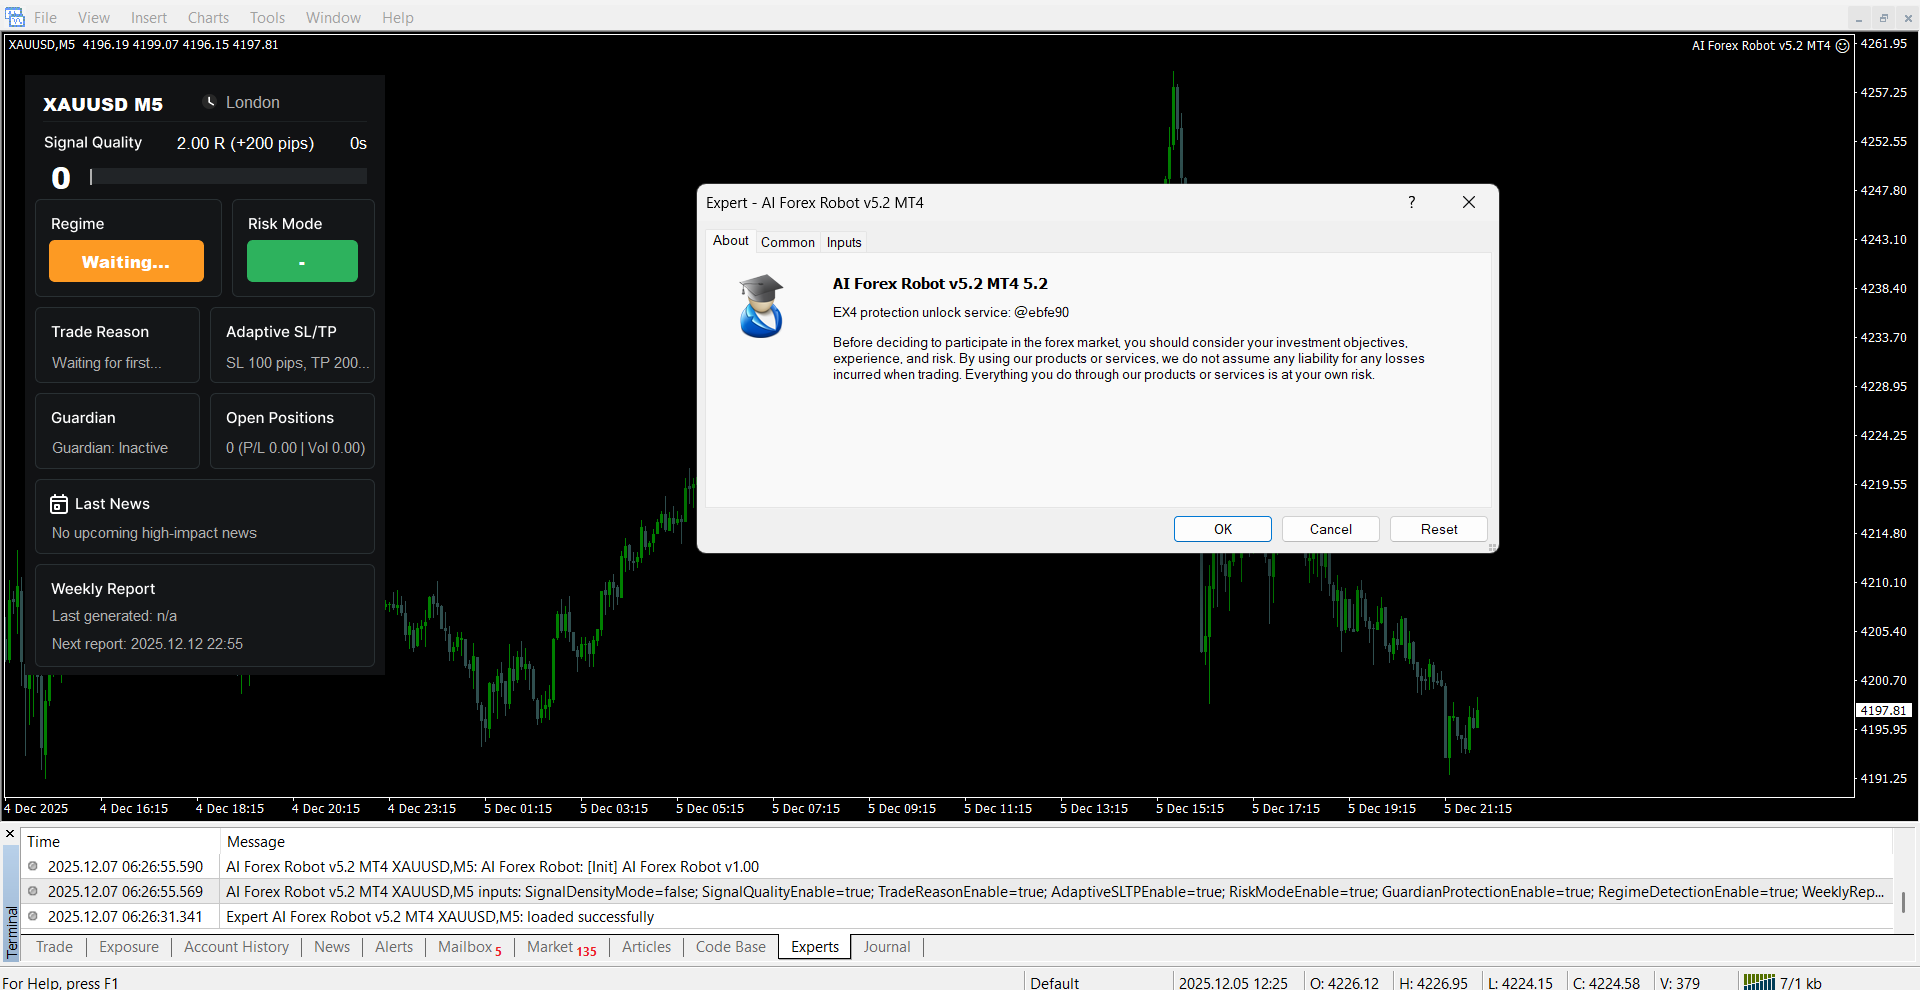Viewport: 1920px width, 990px height.
Task: Confirm the Expert dialog with OK
Action: click(x=1223, y=529)
